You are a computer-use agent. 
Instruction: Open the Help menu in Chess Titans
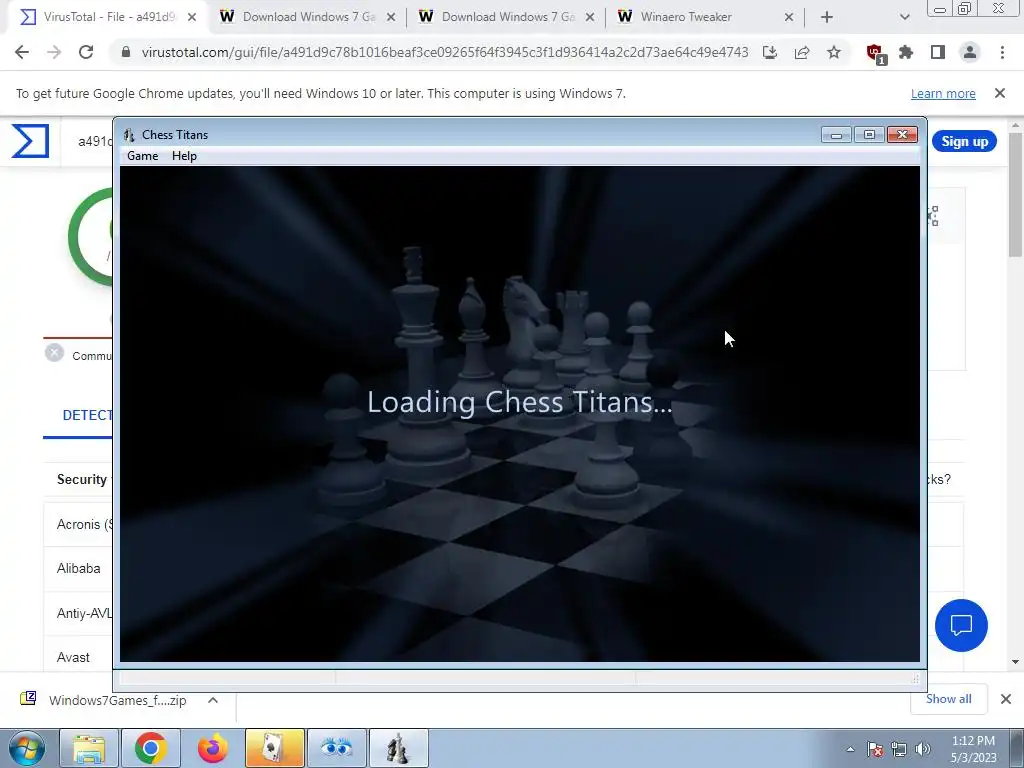coord(184,155)
